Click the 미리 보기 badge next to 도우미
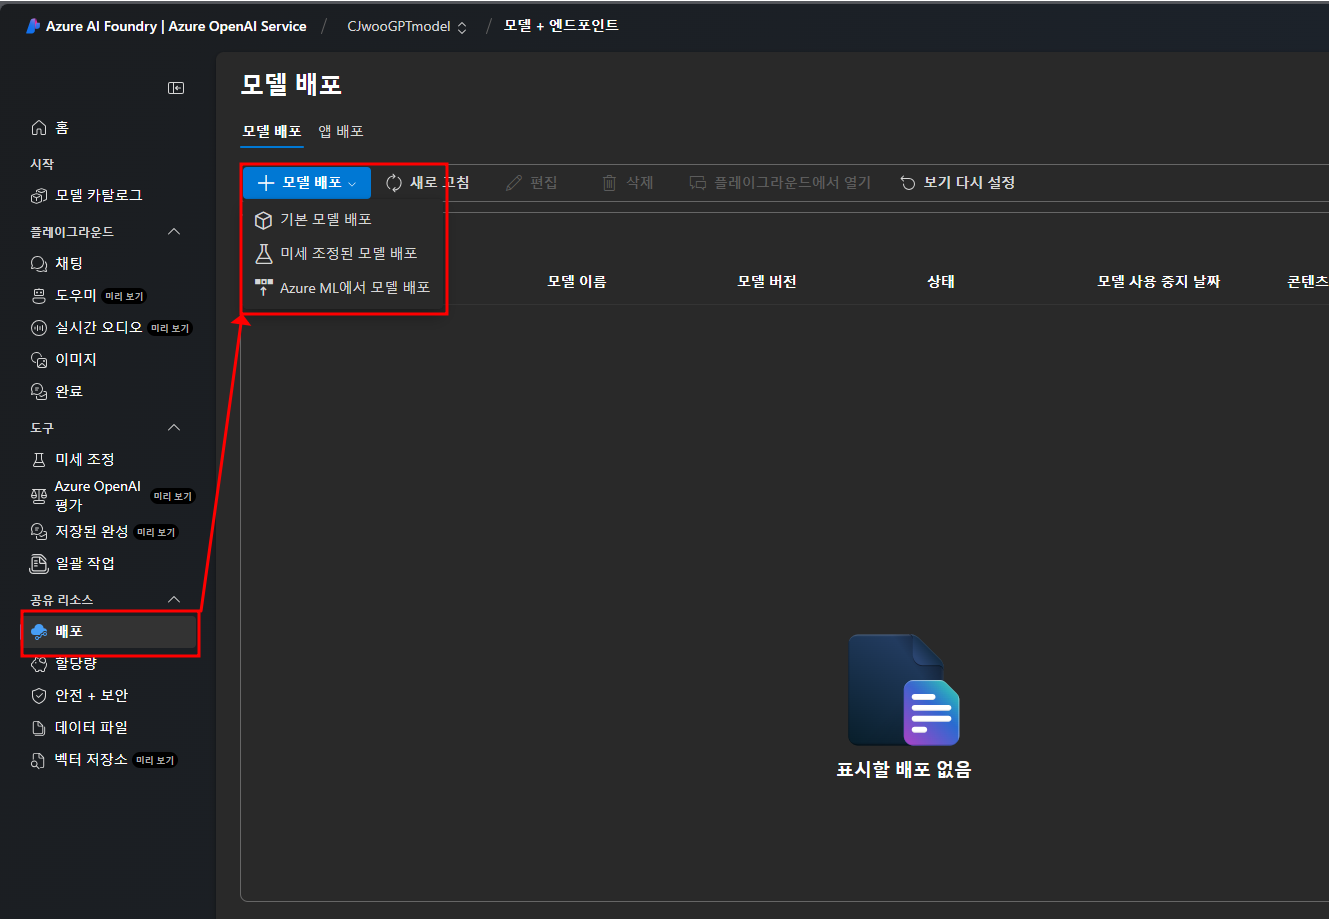Image resolution: width=1329 pixels, height=919 pixels. pos(125,296)
